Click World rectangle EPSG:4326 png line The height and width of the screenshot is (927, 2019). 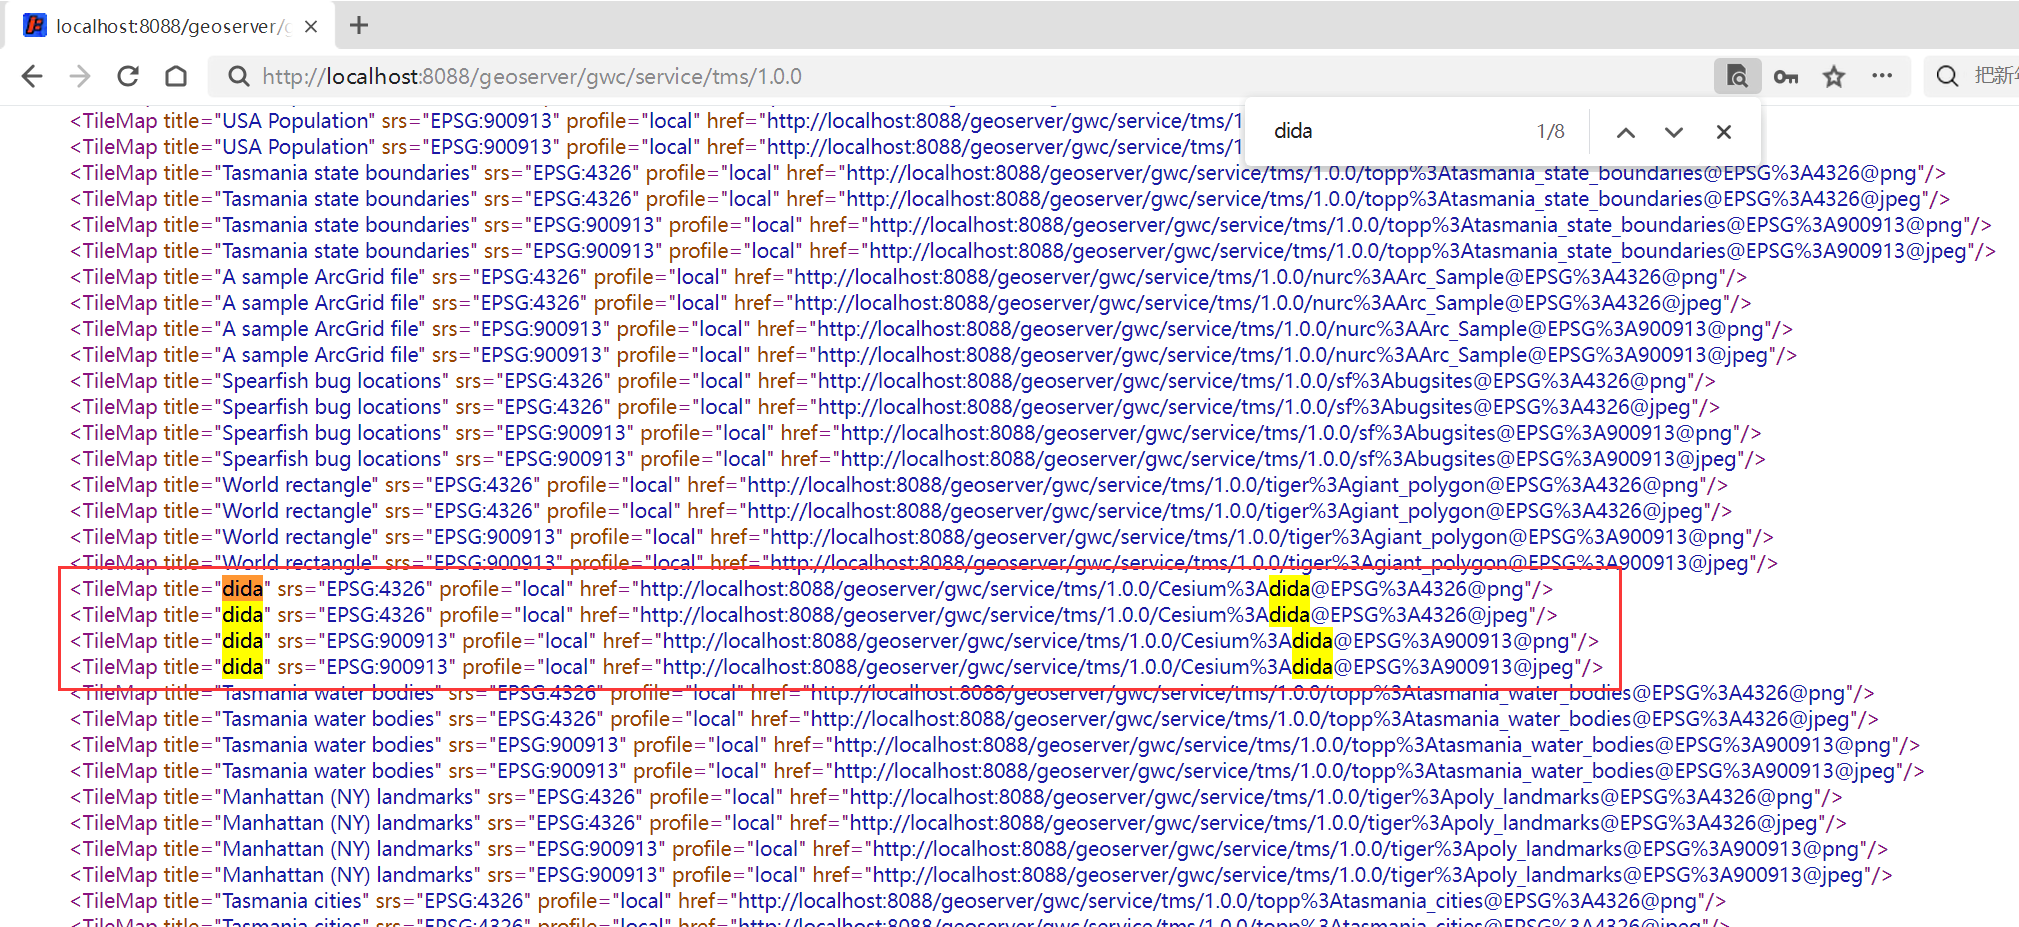click(899, 485)
